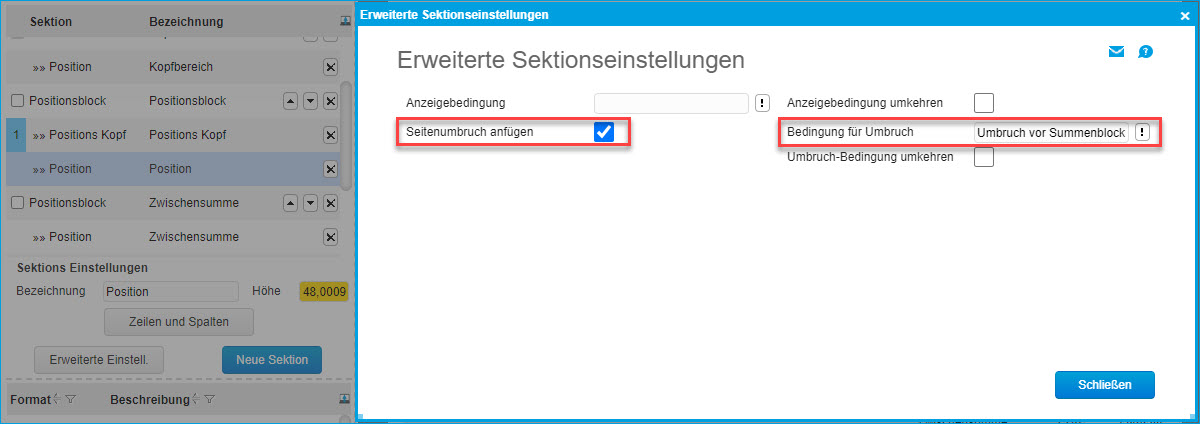This screenshot has width=1200, height=424.
Task: Open the help speech-bubble icon
Action: click(x=1146, y=52)
